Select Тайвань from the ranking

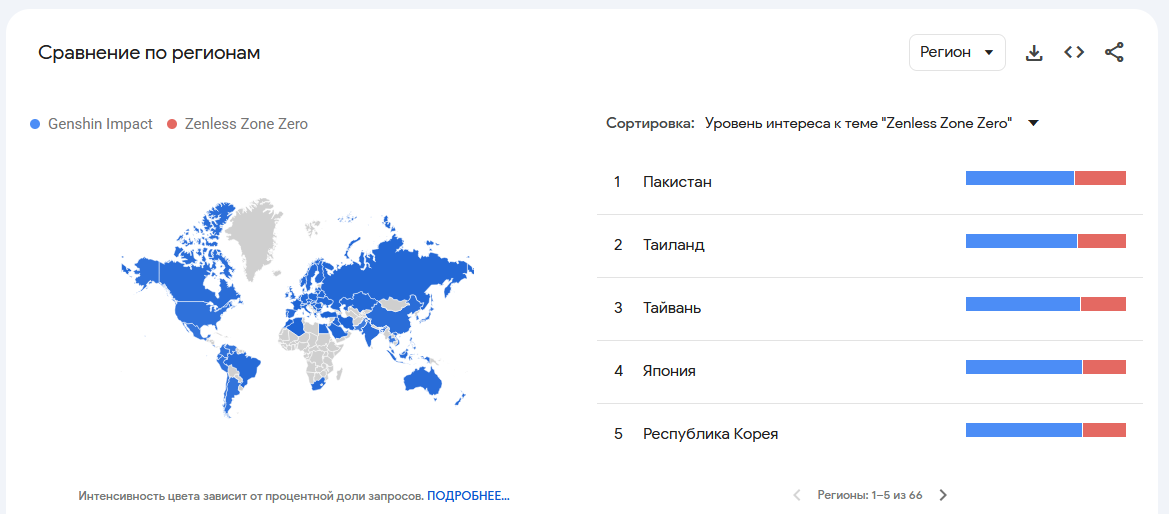pyautogui.click(x=672, y=308)
